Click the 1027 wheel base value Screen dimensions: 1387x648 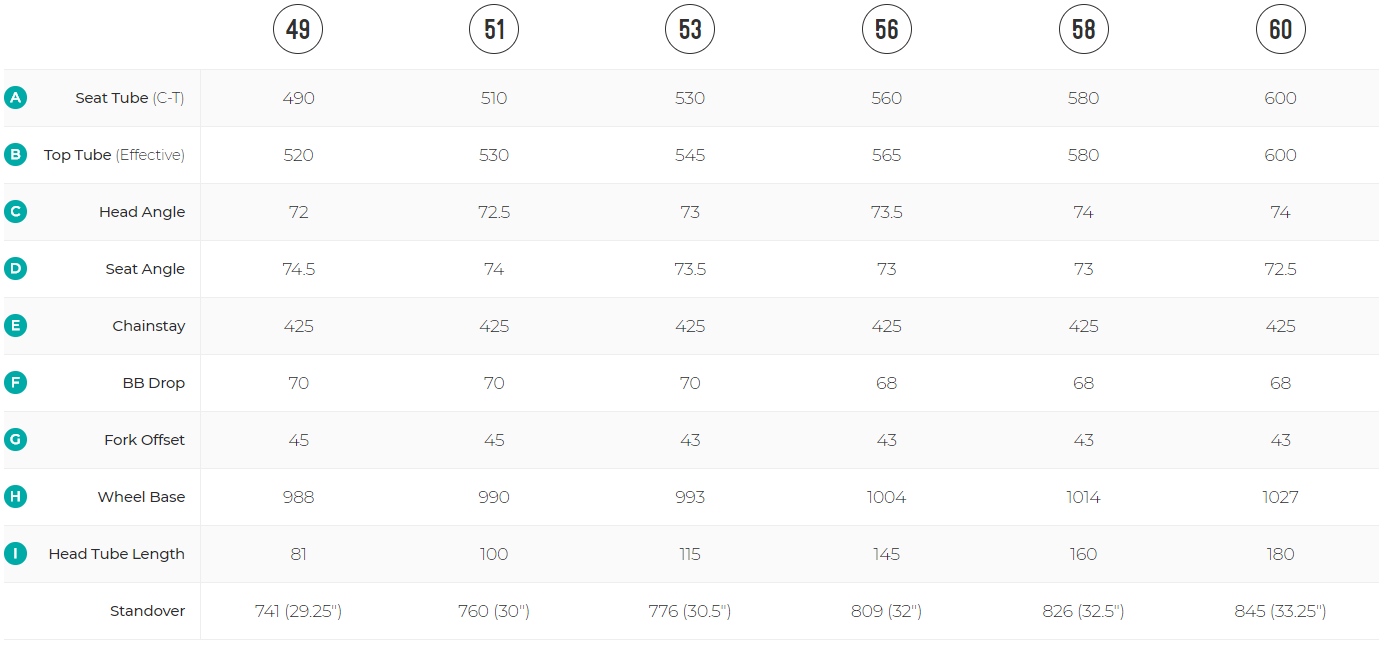(x=1281, y=497)
